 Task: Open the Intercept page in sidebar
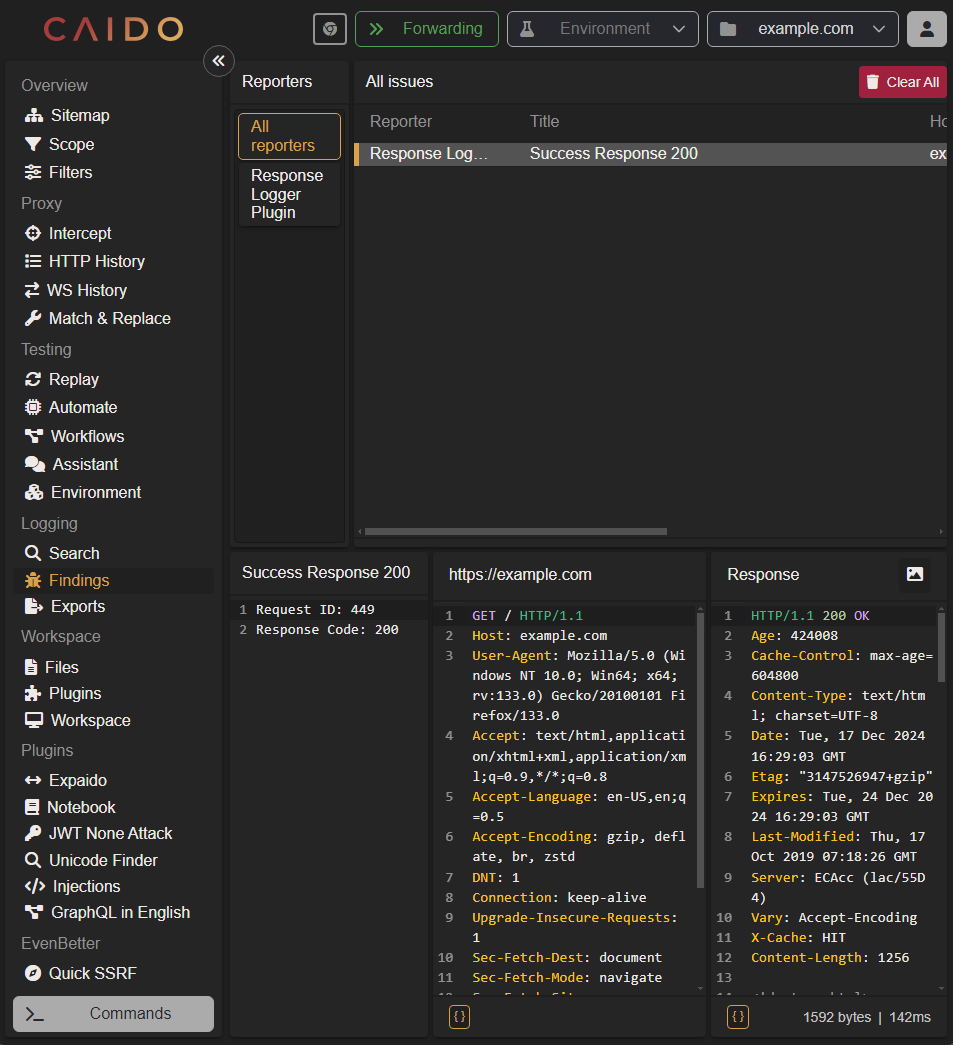(x=80, y=233)
